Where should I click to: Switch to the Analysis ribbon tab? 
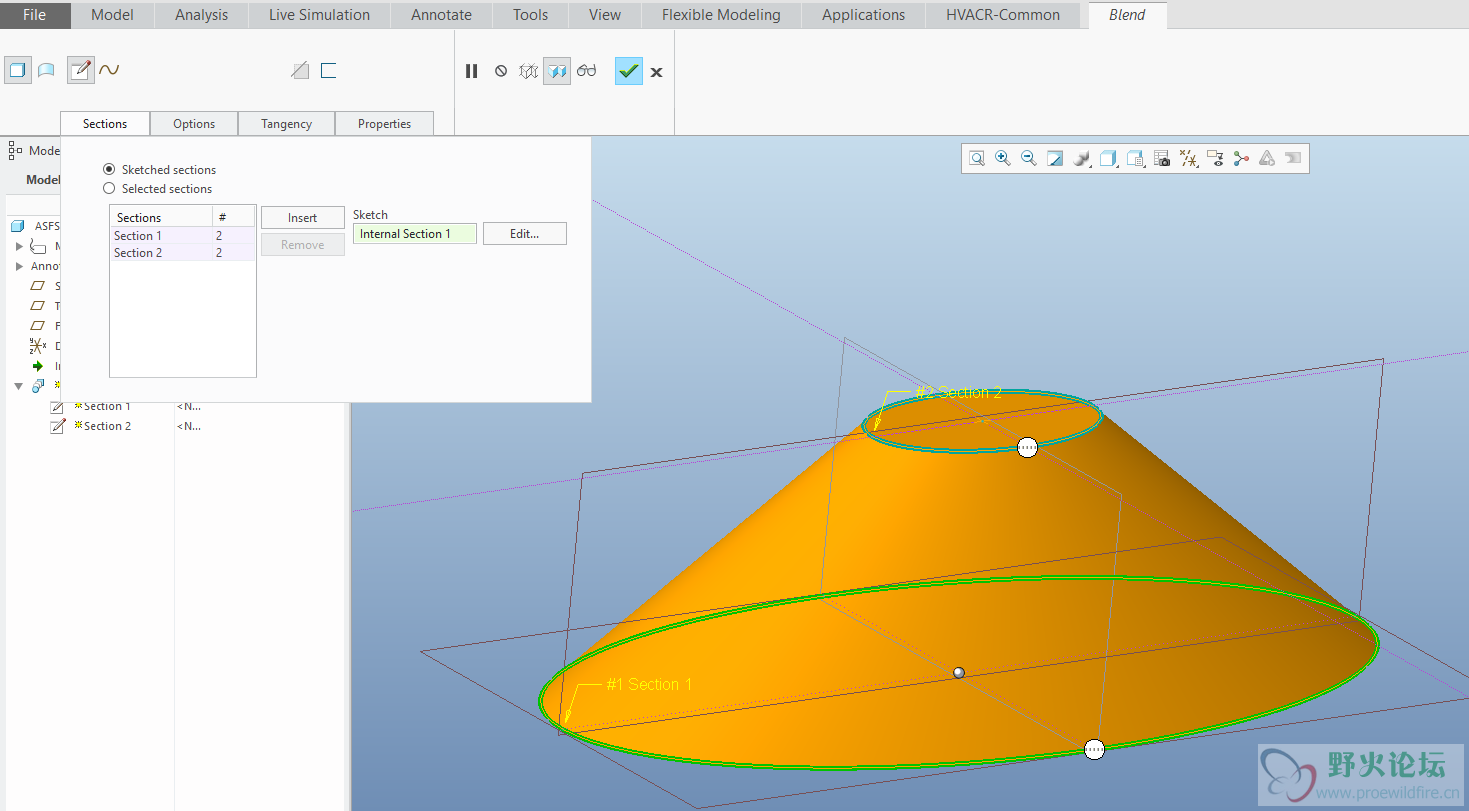201,15
